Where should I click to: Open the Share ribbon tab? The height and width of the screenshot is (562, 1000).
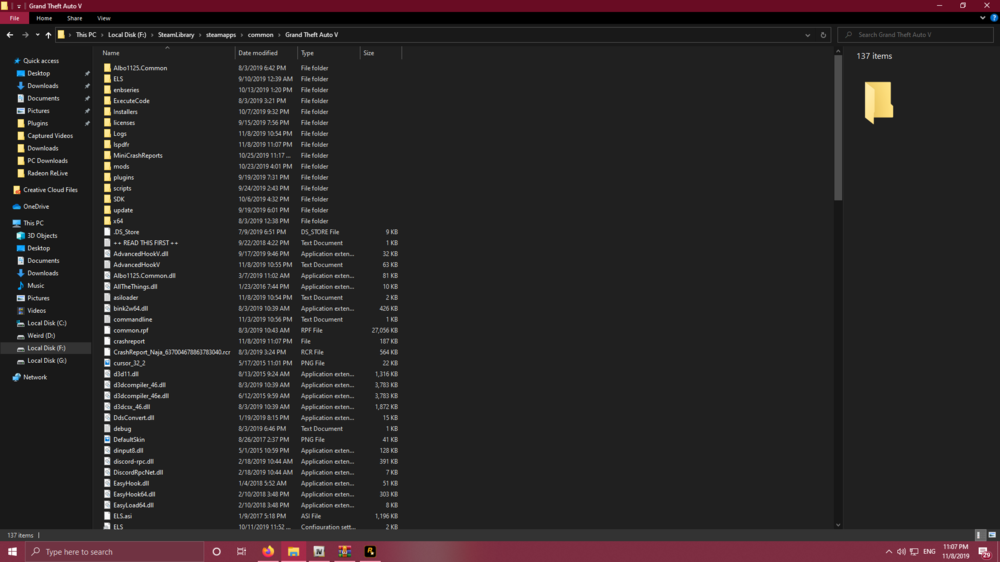click(74, 18)
